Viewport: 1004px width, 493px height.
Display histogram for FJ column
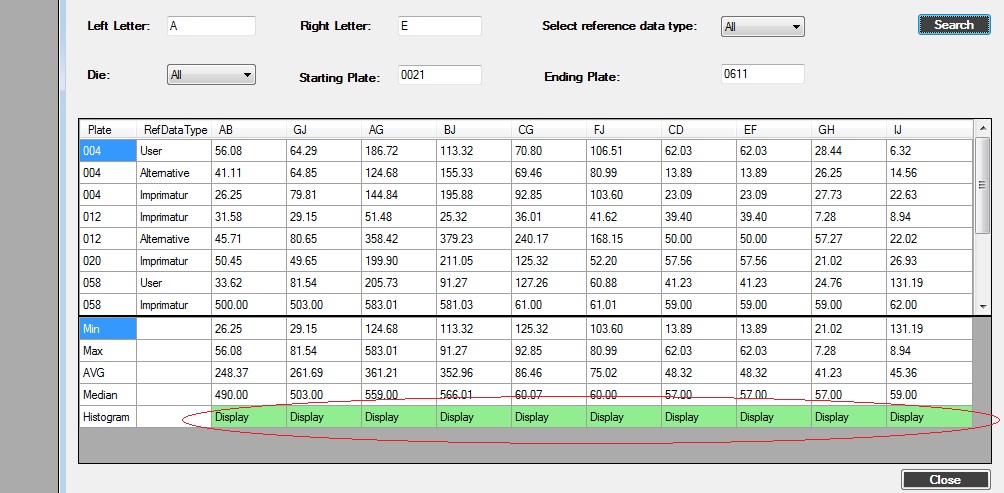click(x=624, y=417)
